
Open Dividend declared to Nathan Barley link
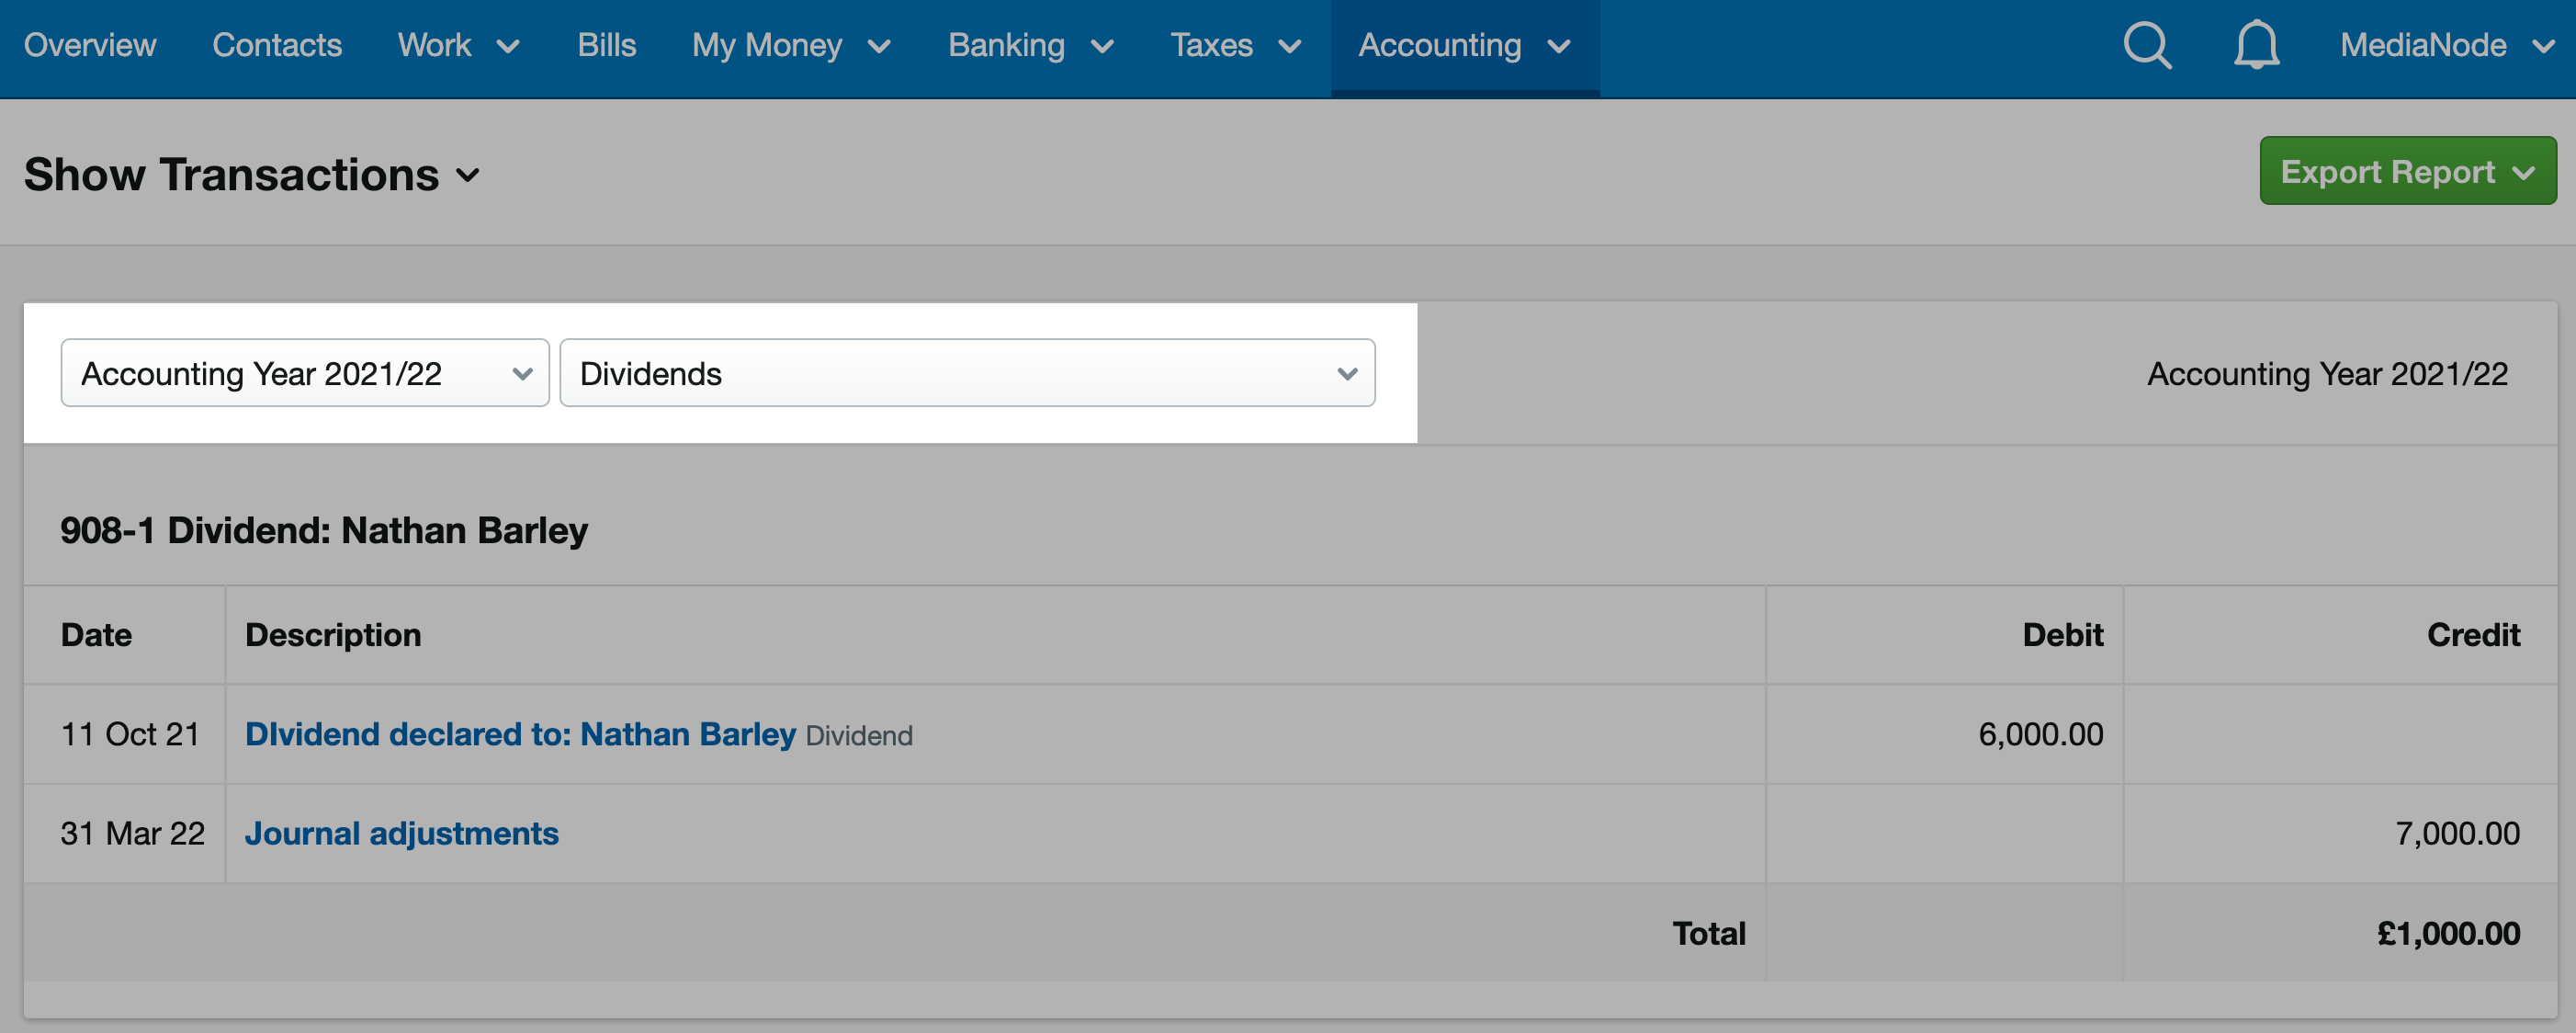[520, 734]
